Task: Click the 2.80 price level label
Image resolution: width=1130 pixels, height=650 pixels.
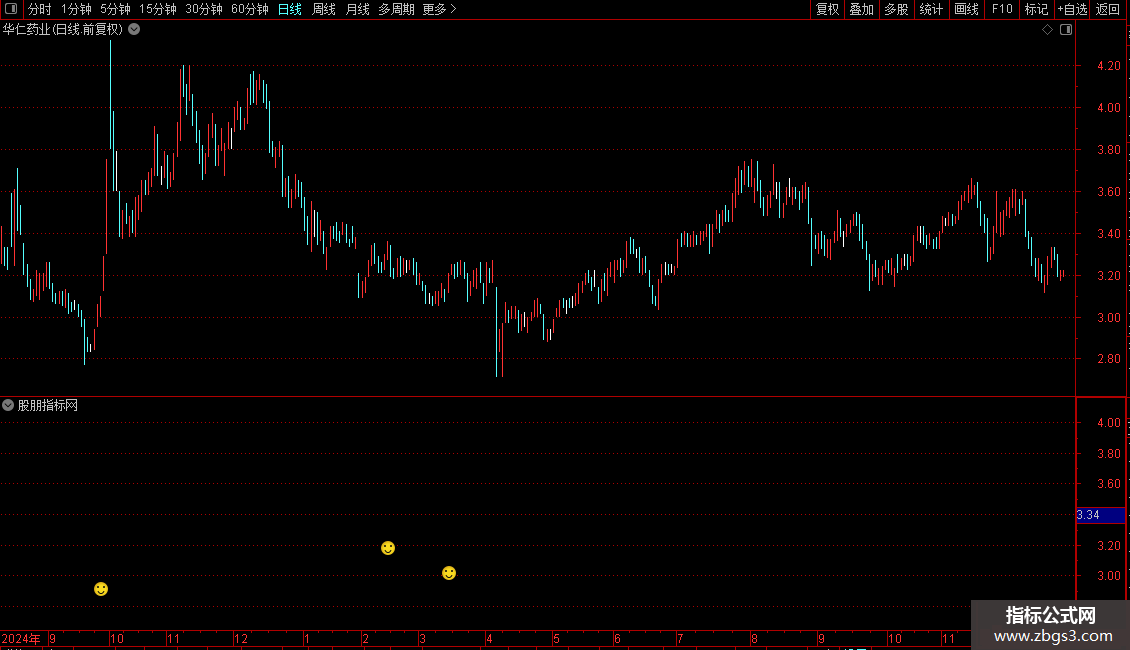Action: 1108,359
